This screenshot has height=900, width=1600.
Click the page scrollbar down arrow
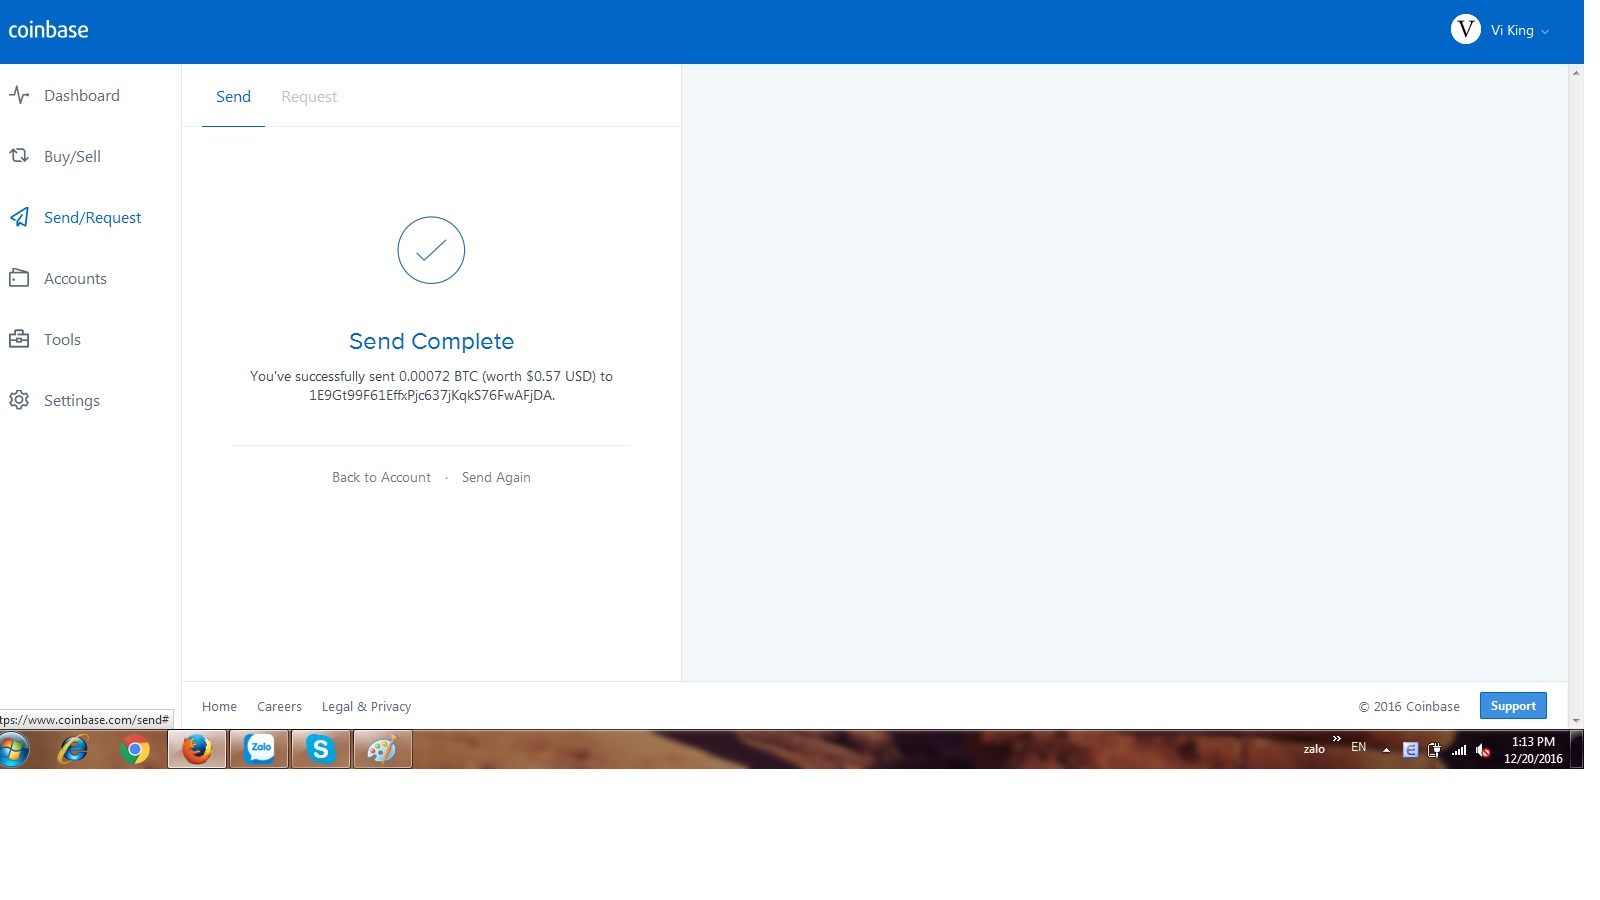1576,721
